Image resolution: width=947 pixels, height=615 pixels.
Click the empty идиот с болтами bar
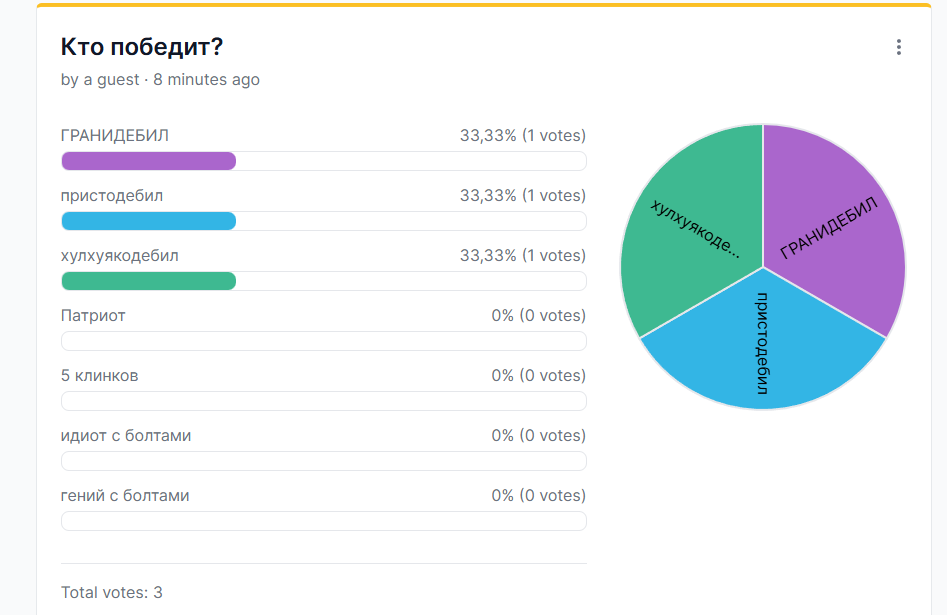[x=324, y=461]
